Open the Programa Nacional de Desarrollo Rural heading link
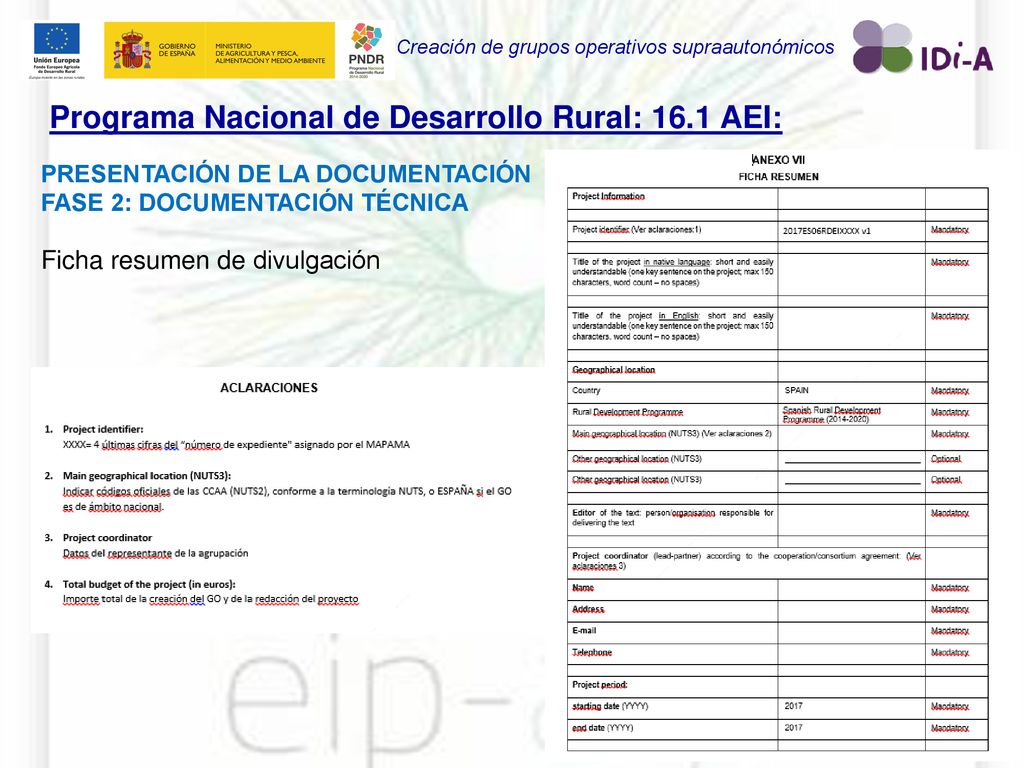The width and height of the screenshot is (1024, 768). click(416, 118)
